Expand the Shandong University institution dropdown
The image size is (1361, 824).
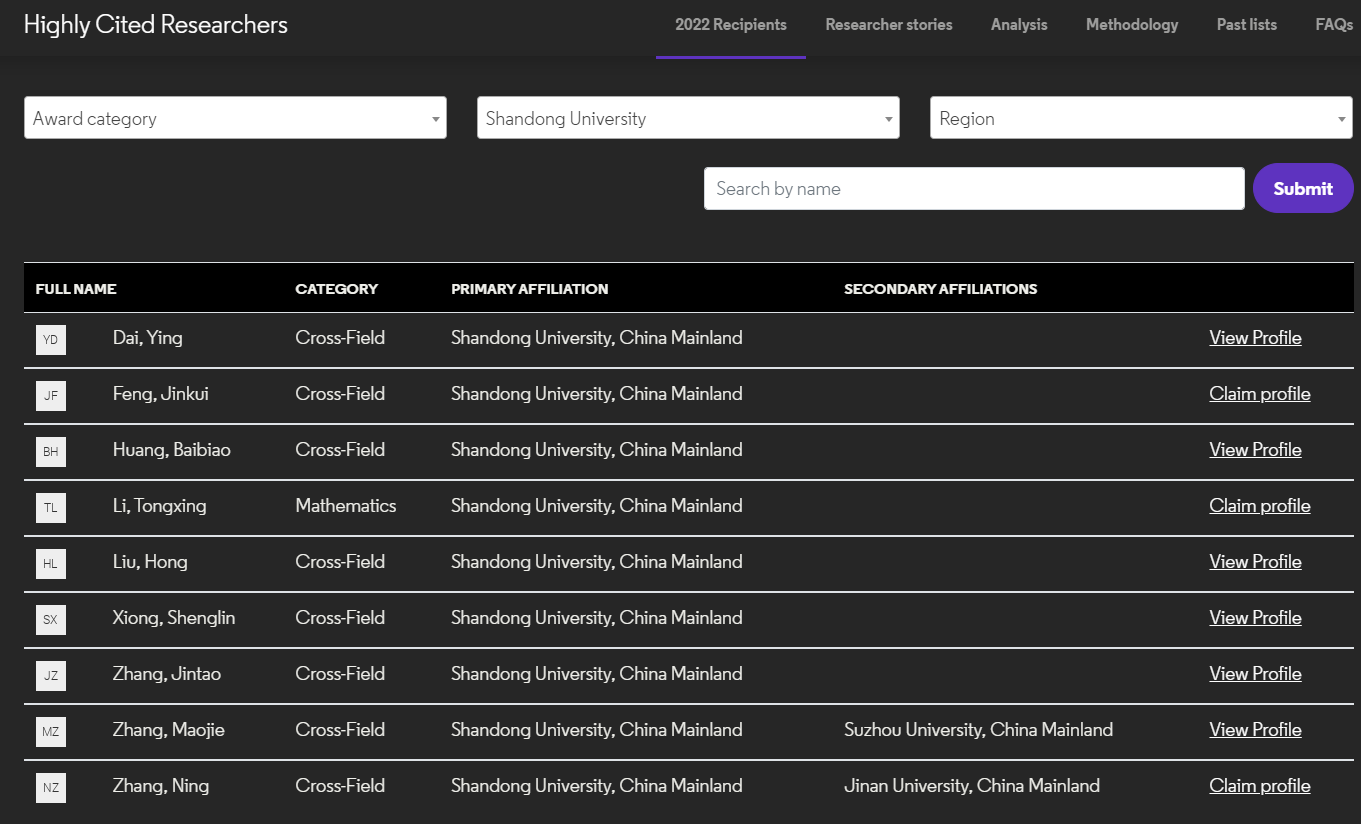(x=688, y=118)
